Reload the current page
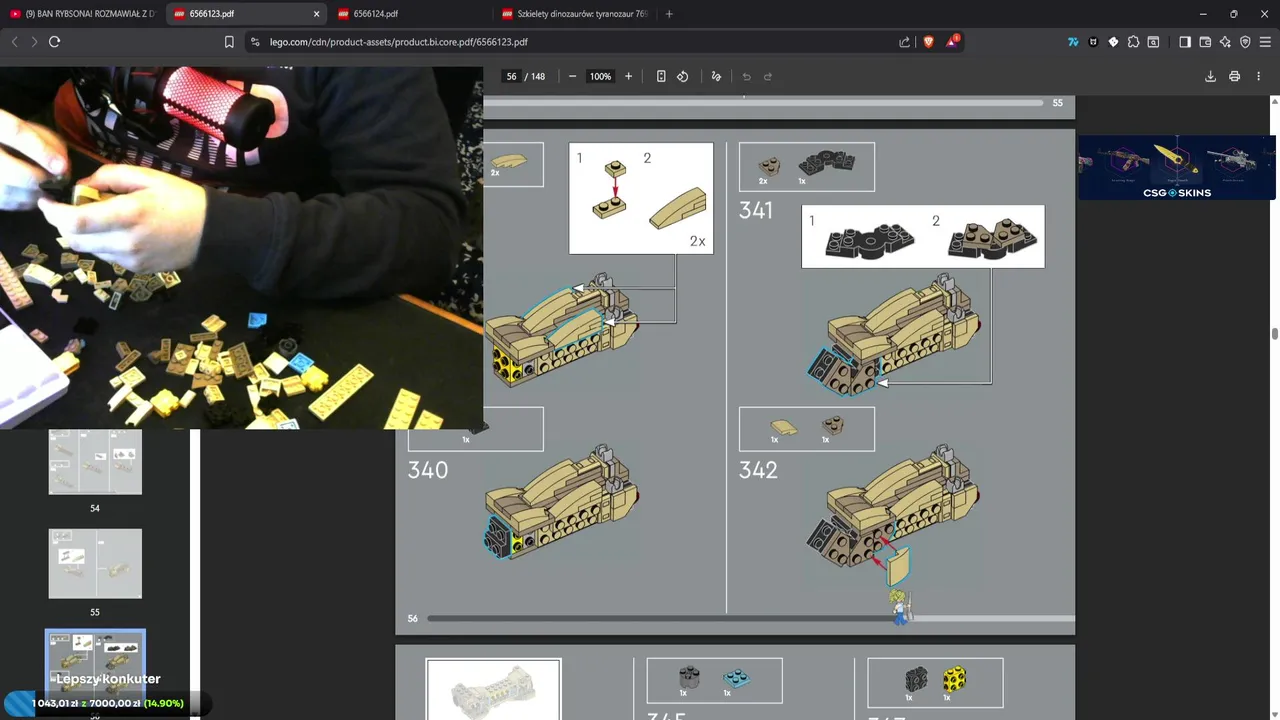The width and height of the screenshot is (1280, 720). [54, 42]
